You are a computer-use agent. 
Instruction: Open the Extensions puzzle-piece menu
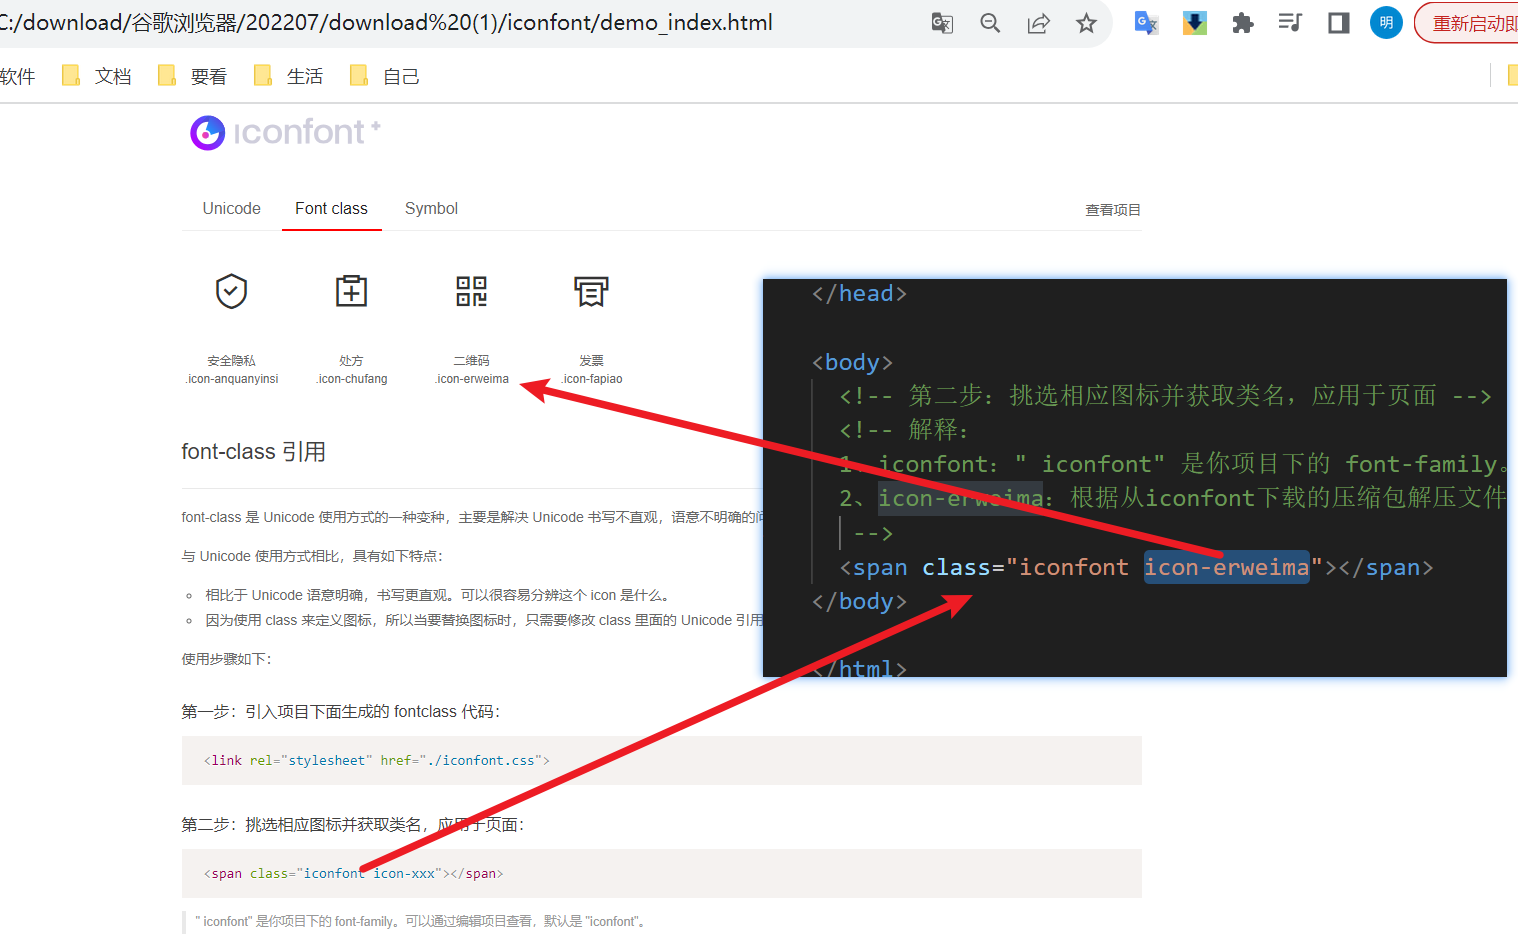point(1242,23)
